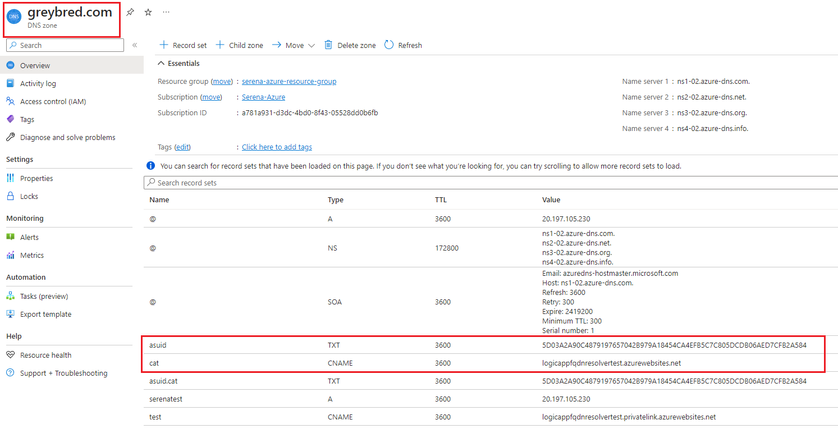Click the privatelink.azurewebsites.net value

tap(628, 417)
